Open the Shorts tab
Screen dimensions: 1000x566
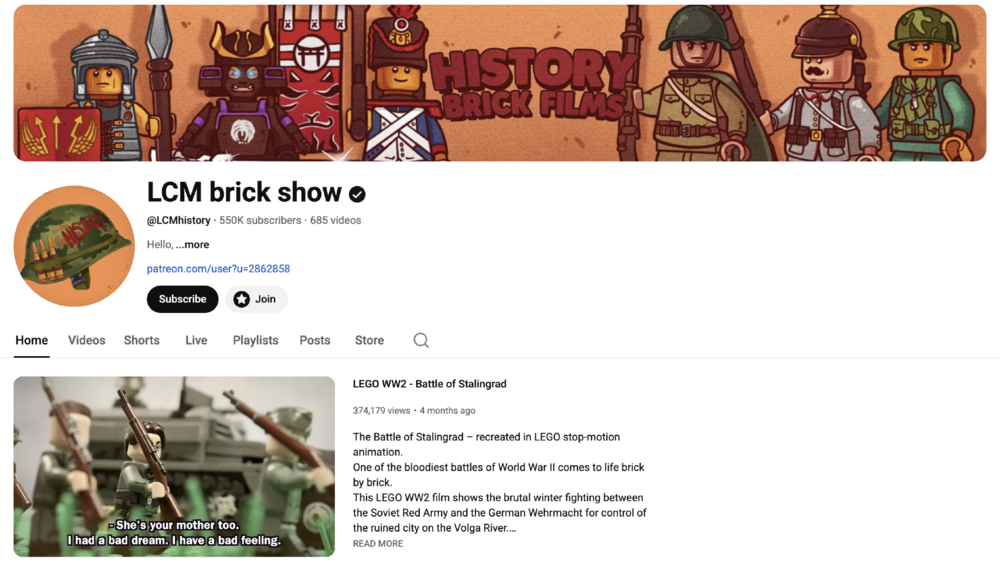[142, 340]
